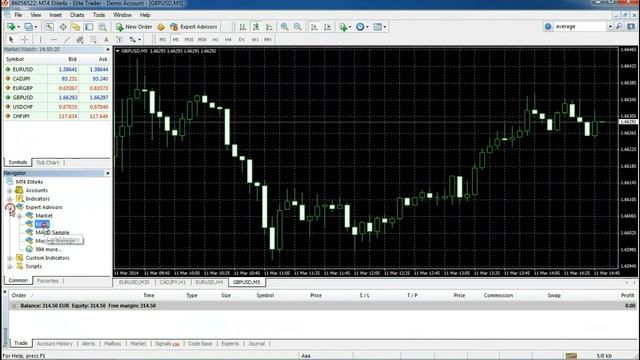This screenshot has height=360, width=640.
Task: Select the arrows drawing tool
Action: click(133, 40)
